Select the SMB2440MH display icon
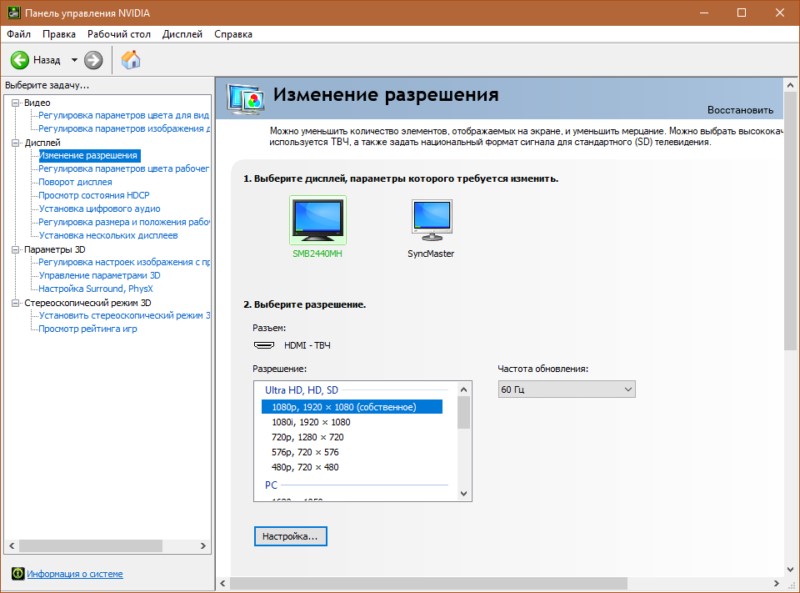Screen dimensions: 800x593 click(317, 220)
